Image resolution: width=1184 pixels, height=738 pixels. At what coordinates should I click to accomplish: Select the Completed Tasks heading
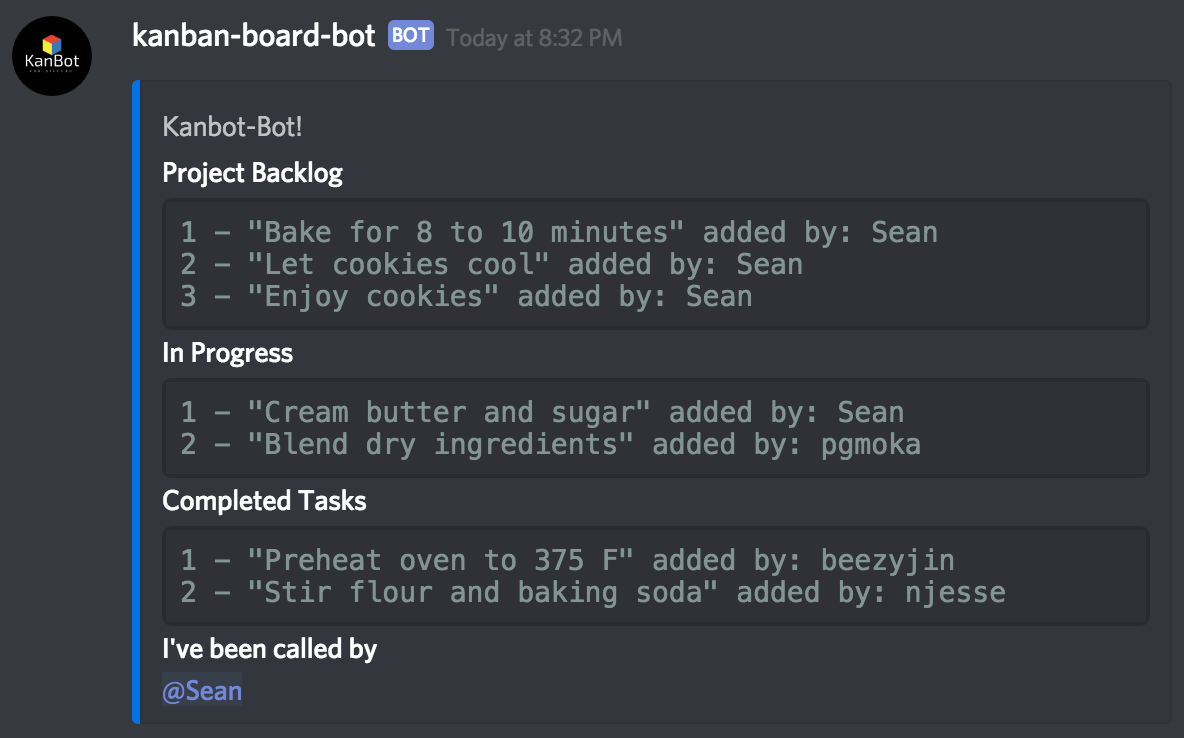pyautogui.click(x=264, y=501)
